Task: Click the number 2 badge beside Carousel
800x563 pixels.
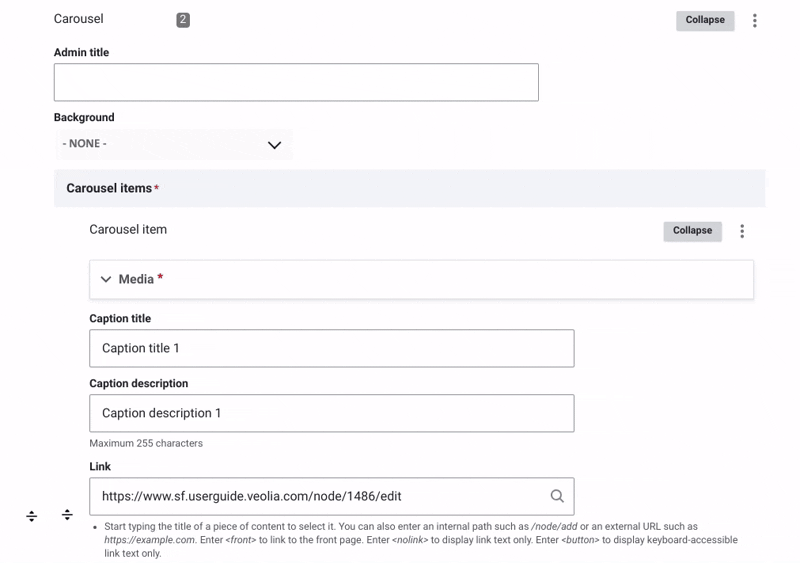Action: click(x=183, y=20)
